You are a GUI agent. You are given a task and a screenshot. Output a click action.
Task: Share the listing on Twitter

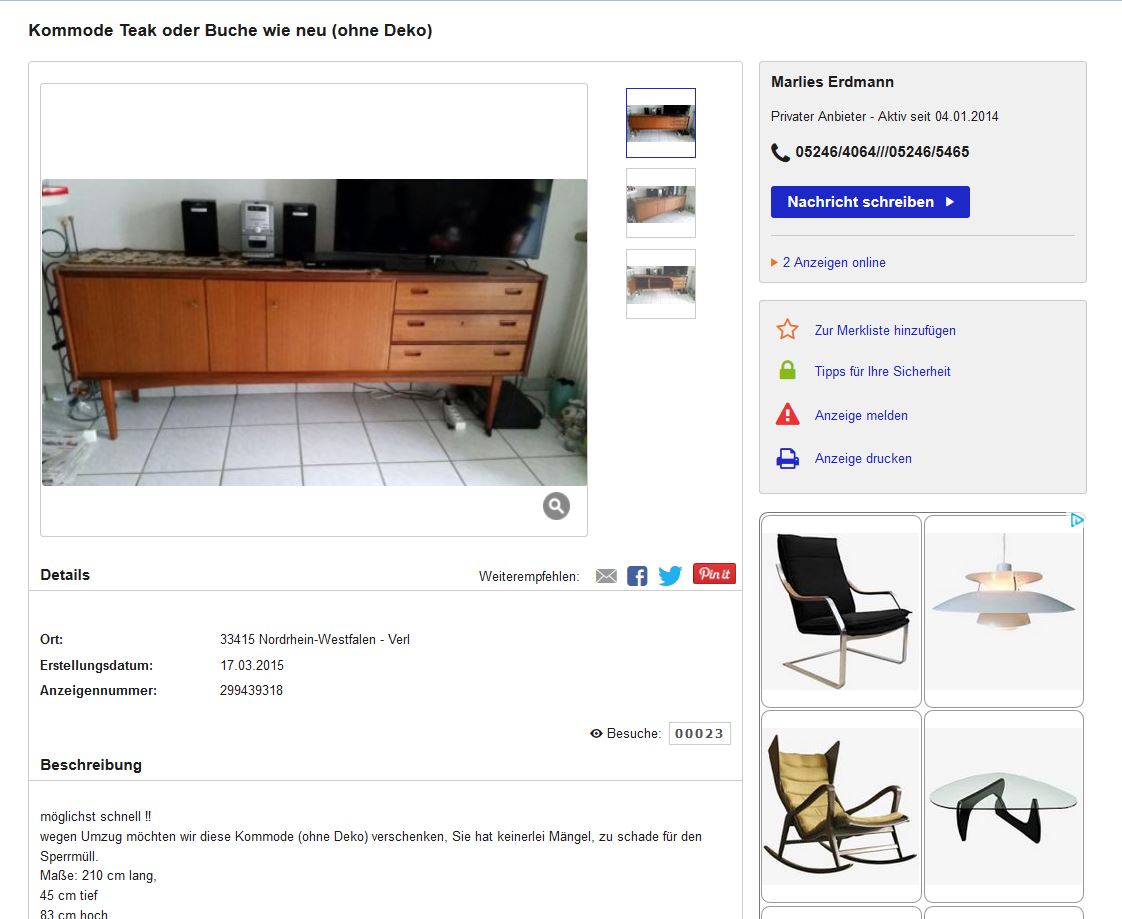(x=670, y=575)
